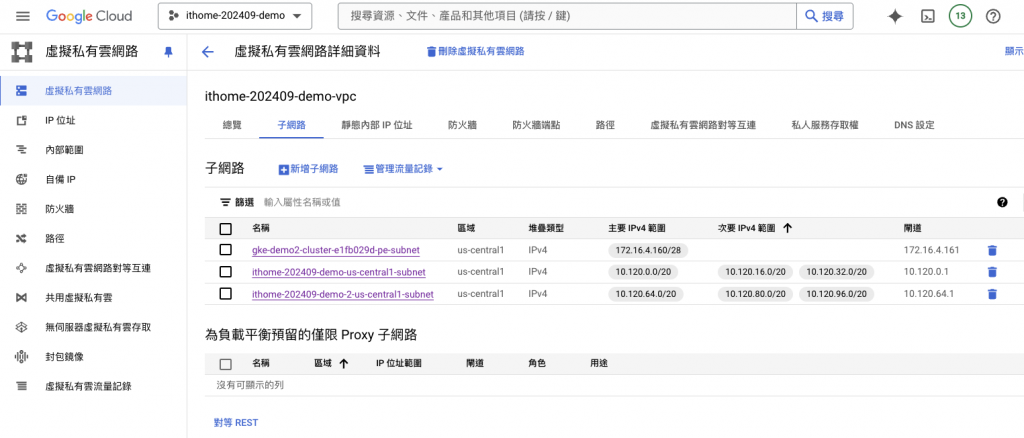Check the ithome-202409-demo-2-us-central1-subnet row

[225, 294]
